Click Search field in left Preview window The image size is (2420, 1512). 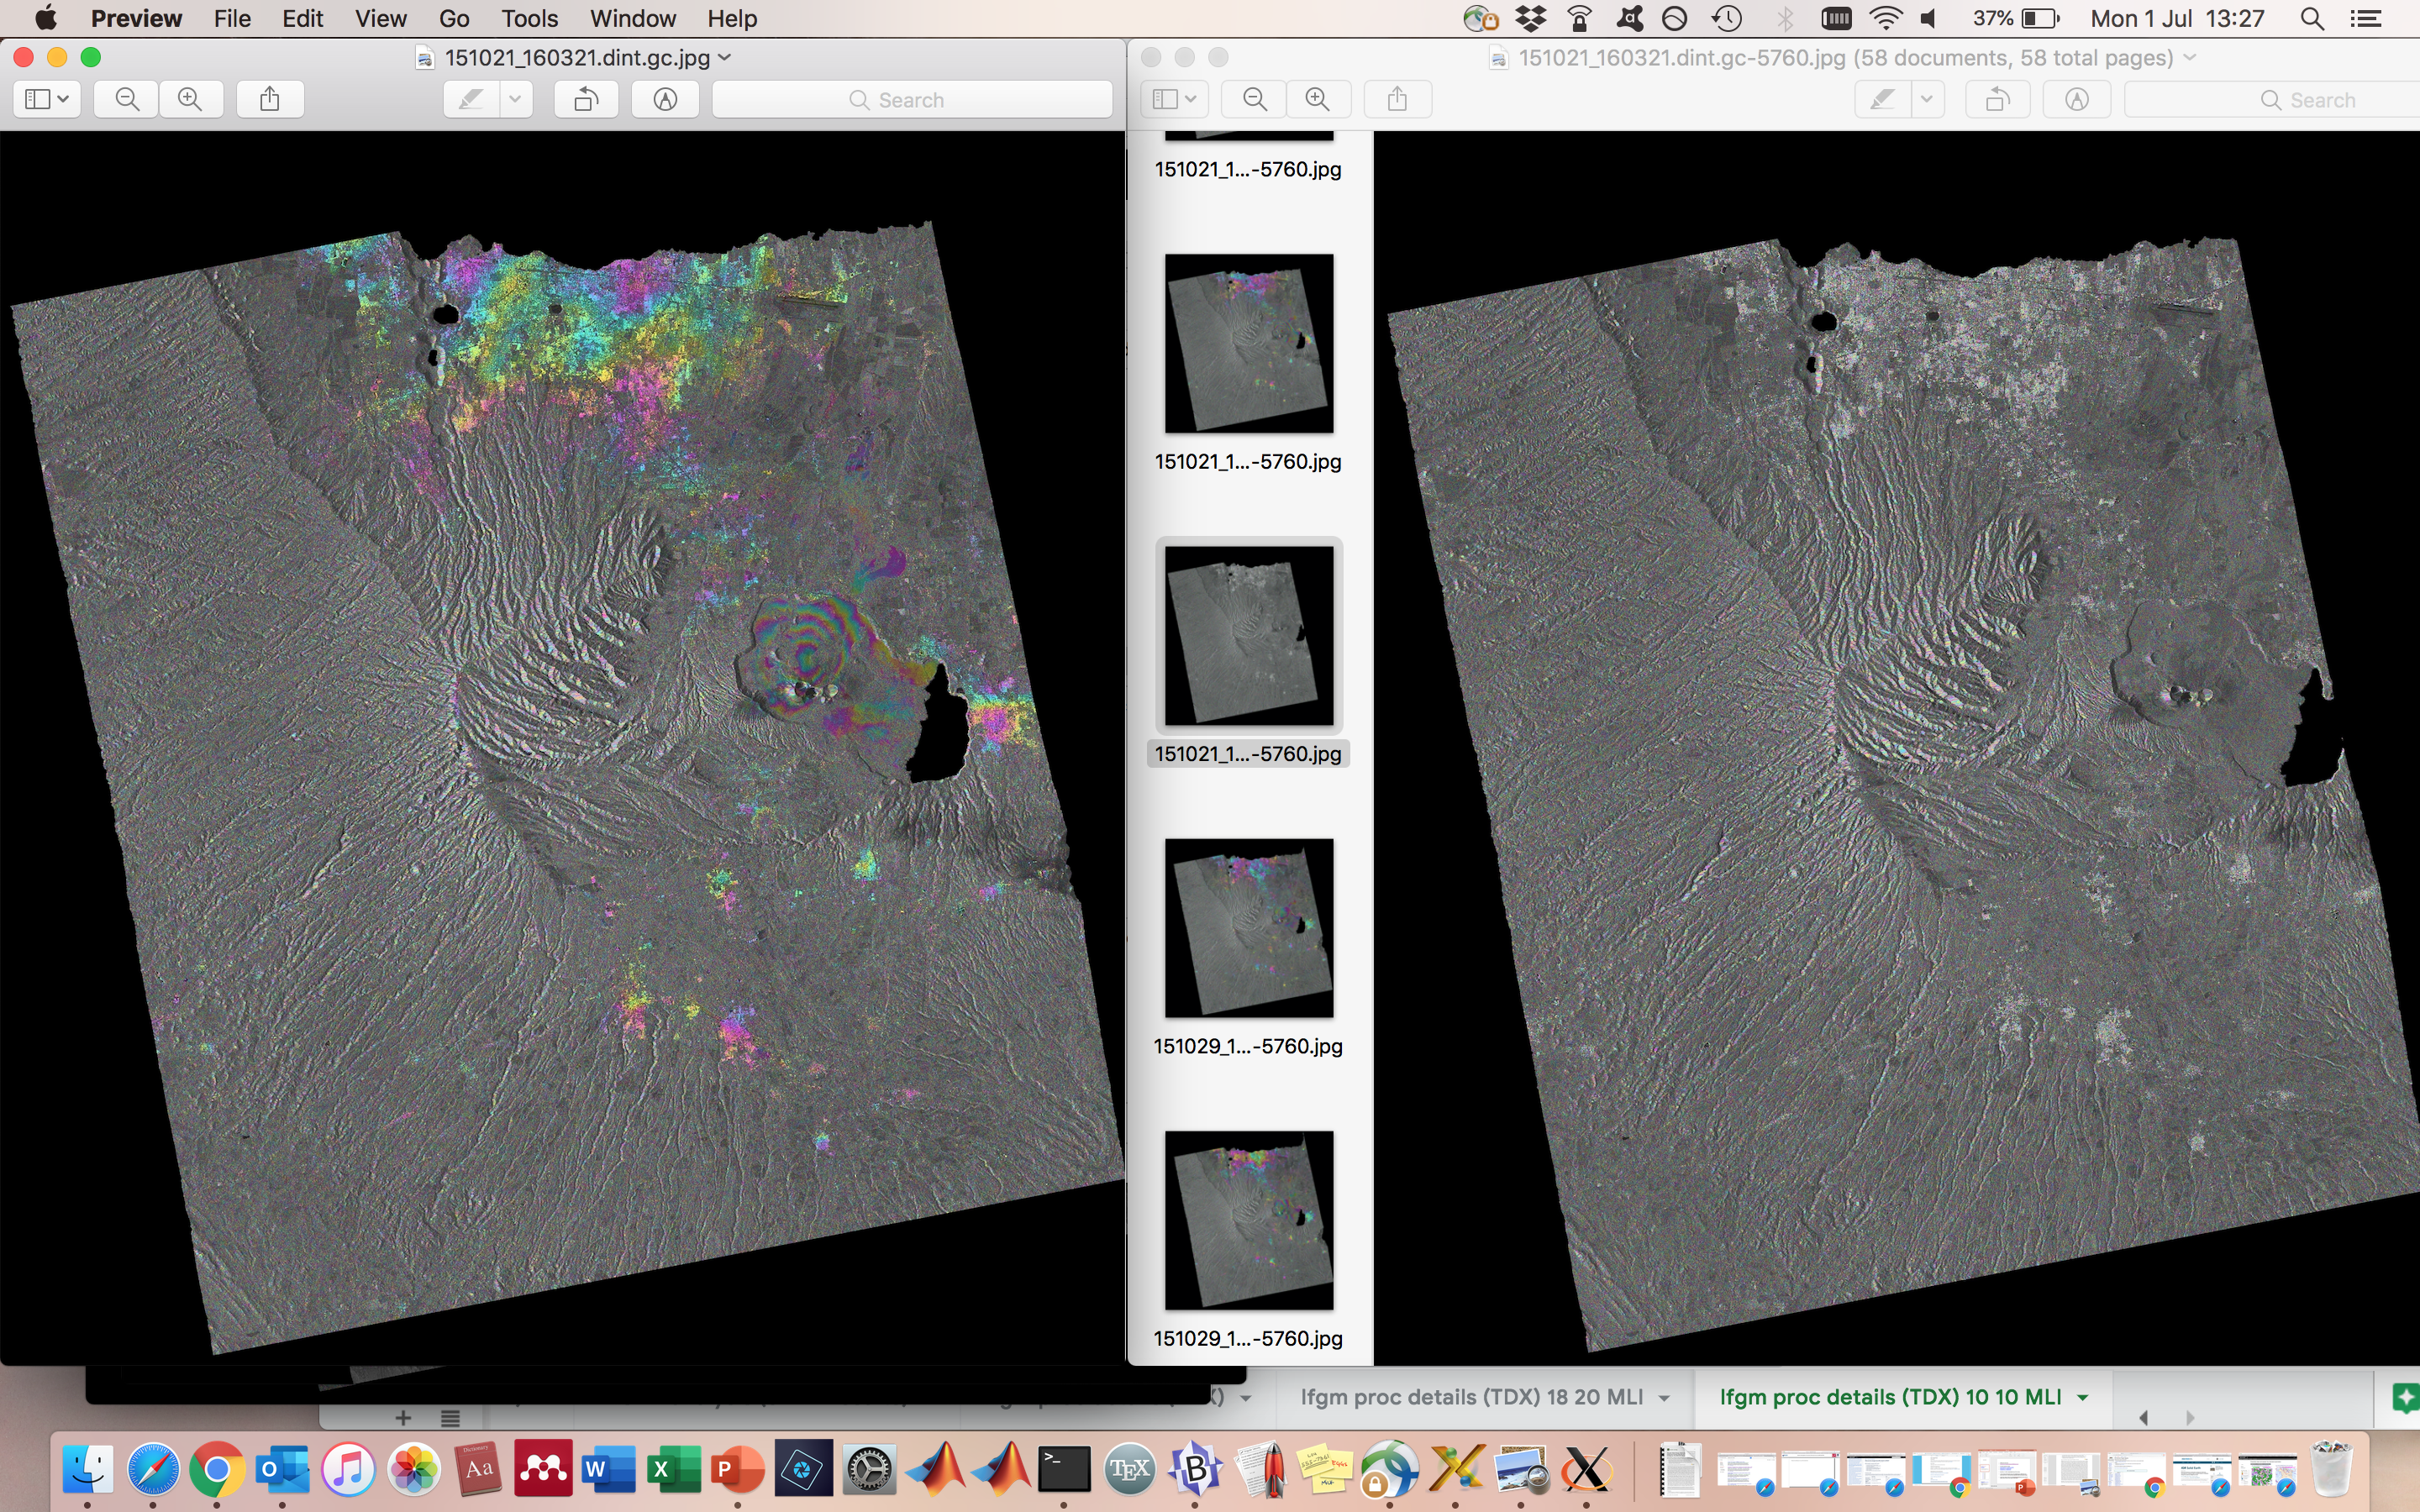(911, 99)
